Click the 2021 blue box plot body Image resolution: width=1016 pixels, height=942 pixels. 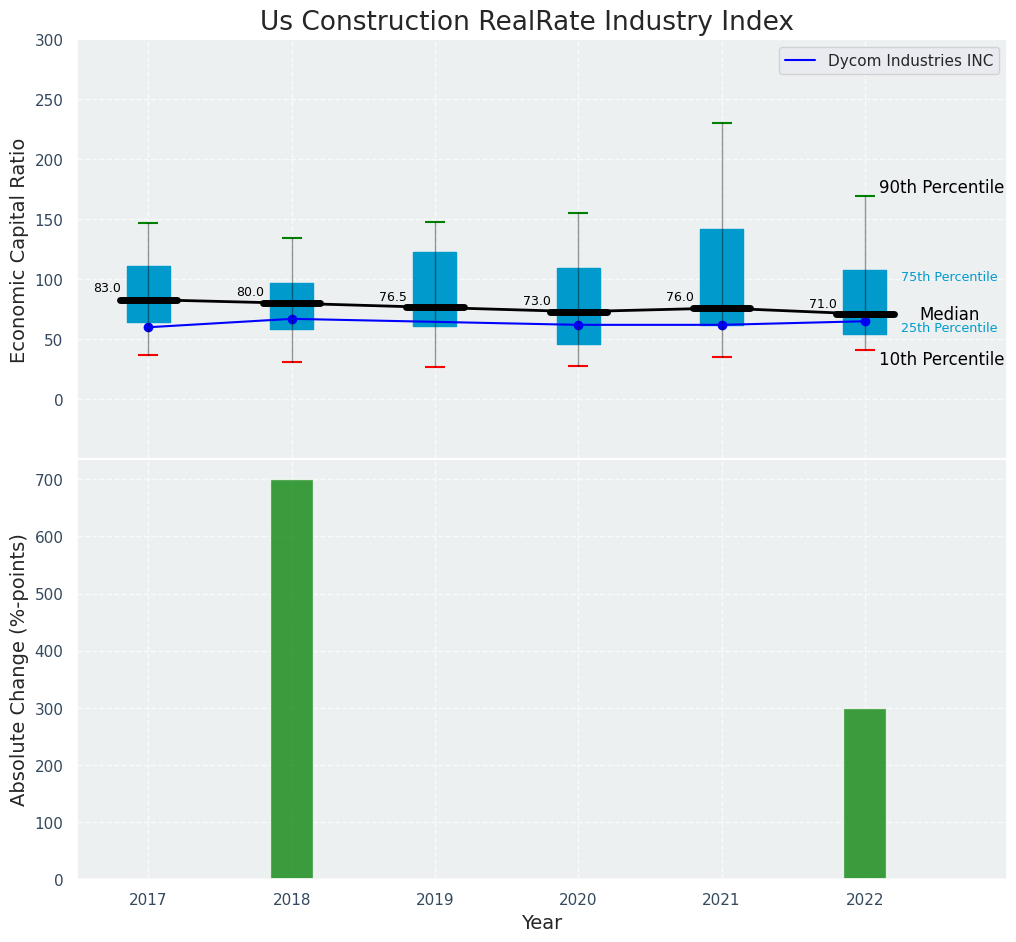coord(722,265)
